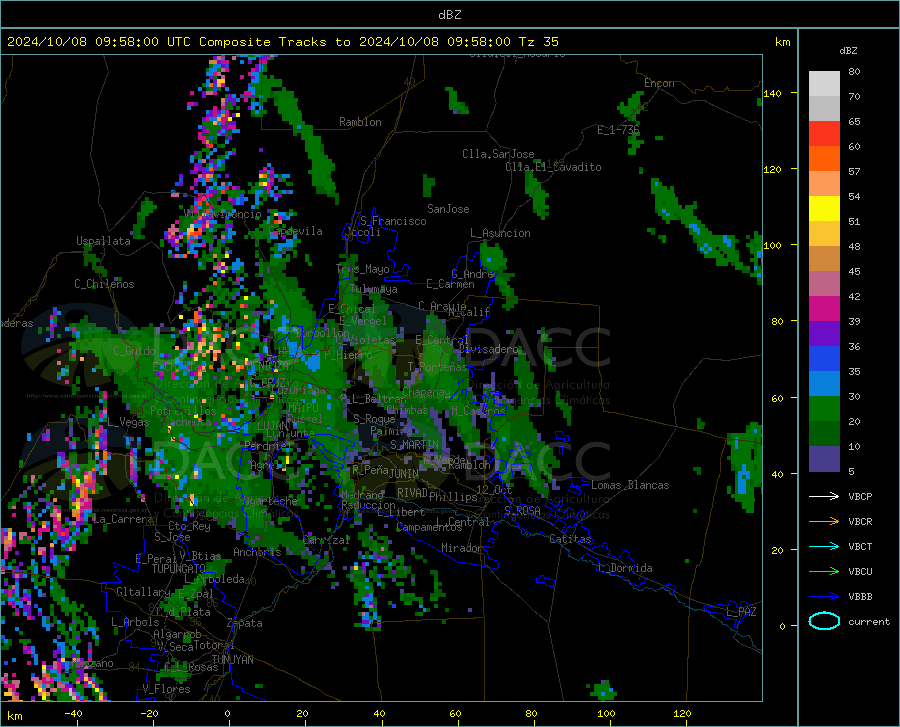
Task: Pick the slate 5-10 dBZ swatch
Action: 824,458
